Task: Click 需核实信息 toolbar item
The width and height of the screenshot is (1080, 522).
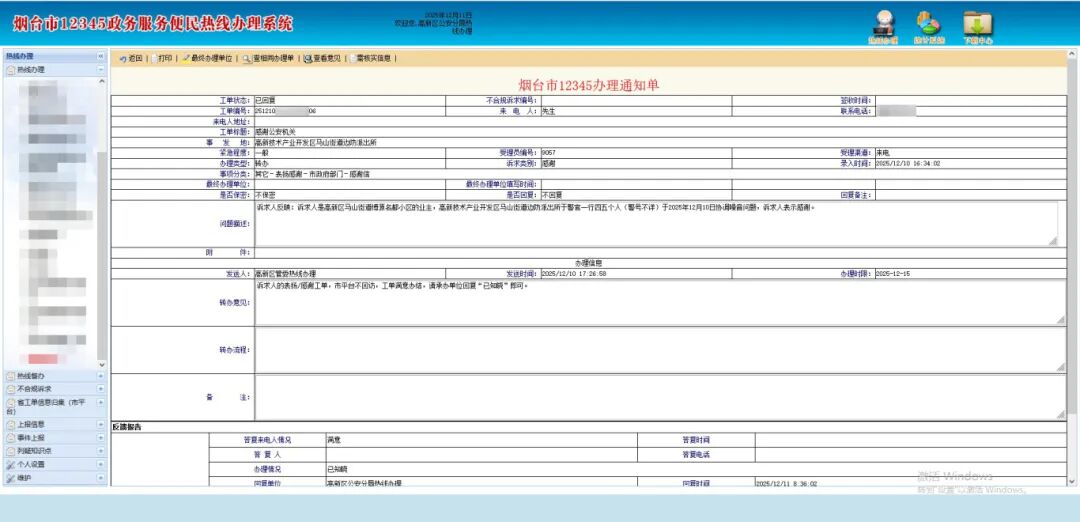Action: click(372, 59)
